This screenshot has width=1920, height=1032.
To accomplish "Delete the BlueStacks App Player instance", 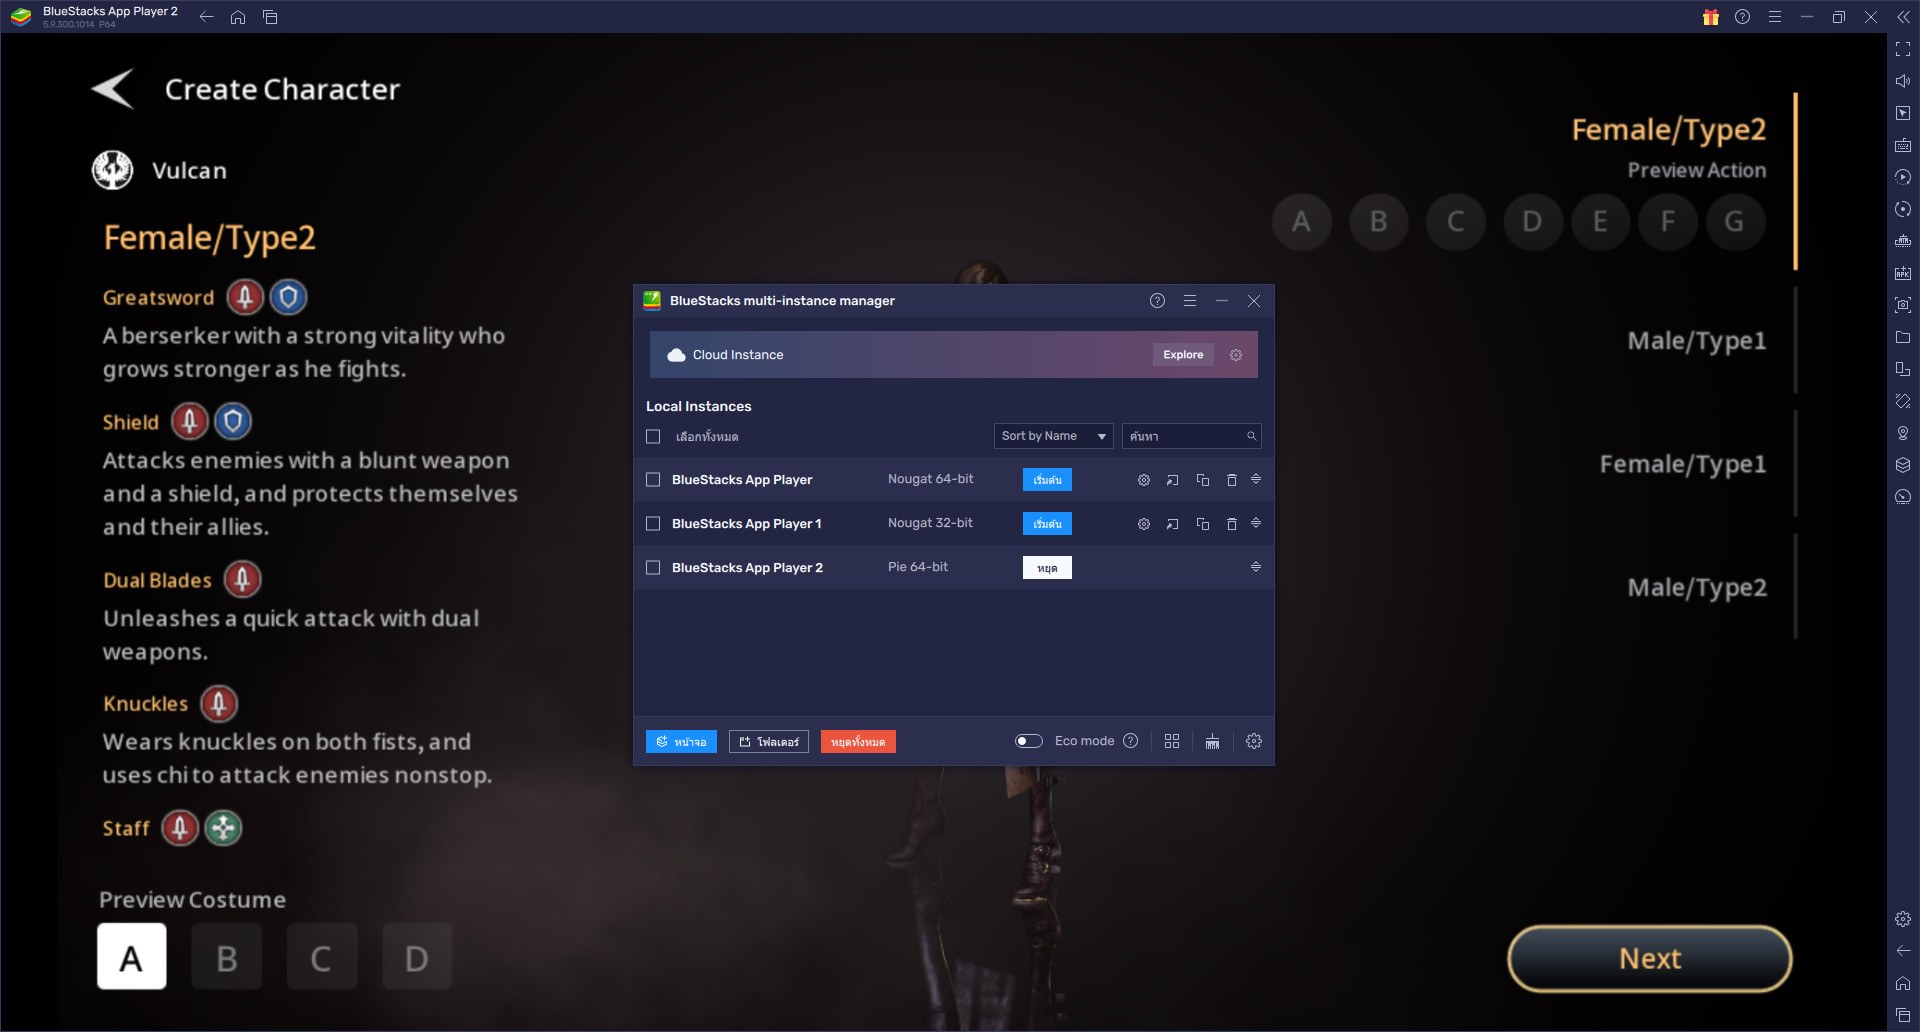I will (1232, 480).
